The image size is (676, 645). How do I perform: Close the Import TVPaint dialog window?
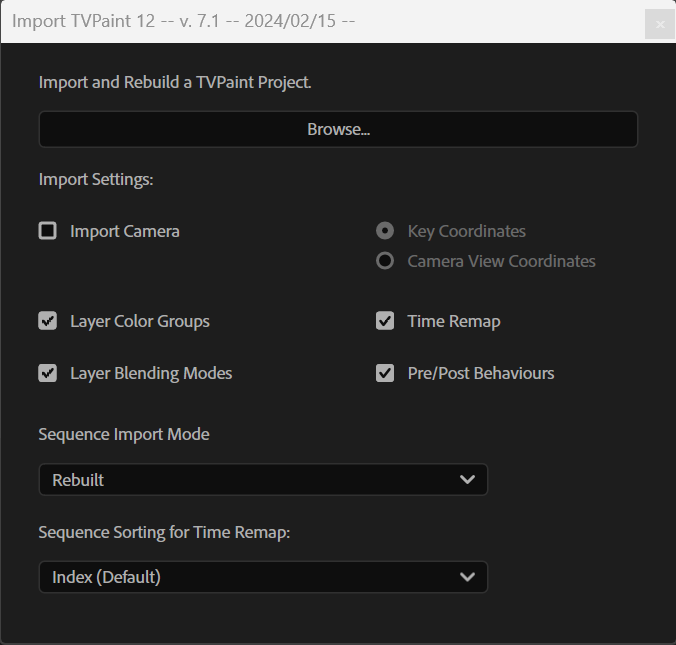660,24
